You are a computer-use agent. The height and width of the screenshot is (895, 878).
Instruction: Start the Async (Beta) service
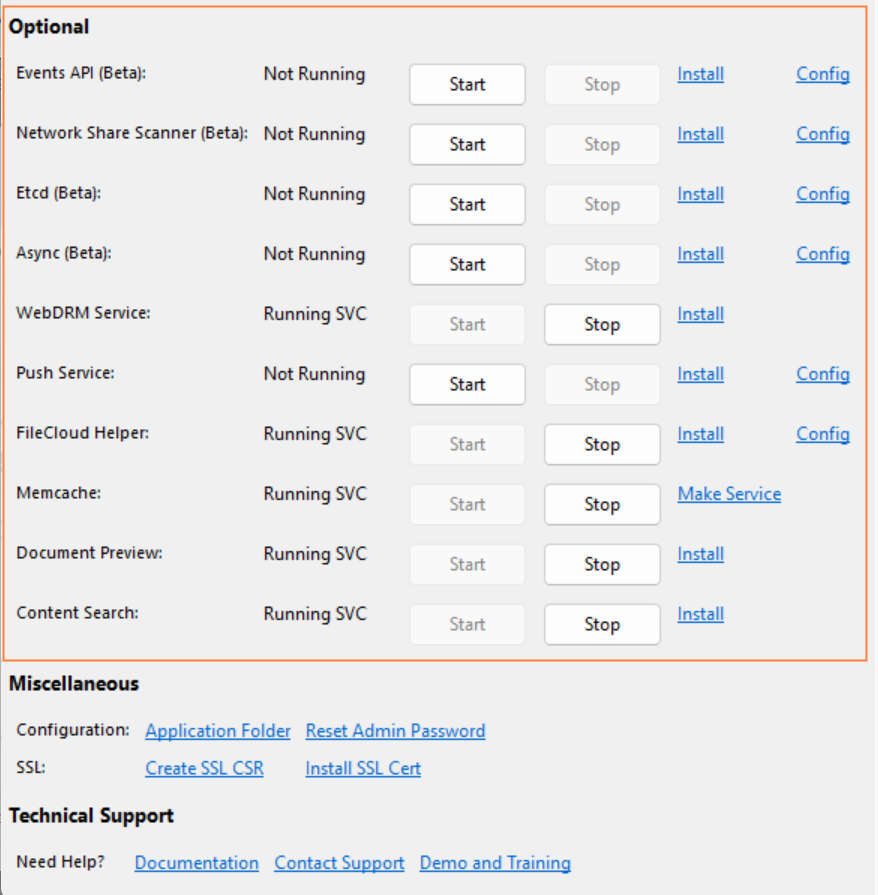coord(467,264)
